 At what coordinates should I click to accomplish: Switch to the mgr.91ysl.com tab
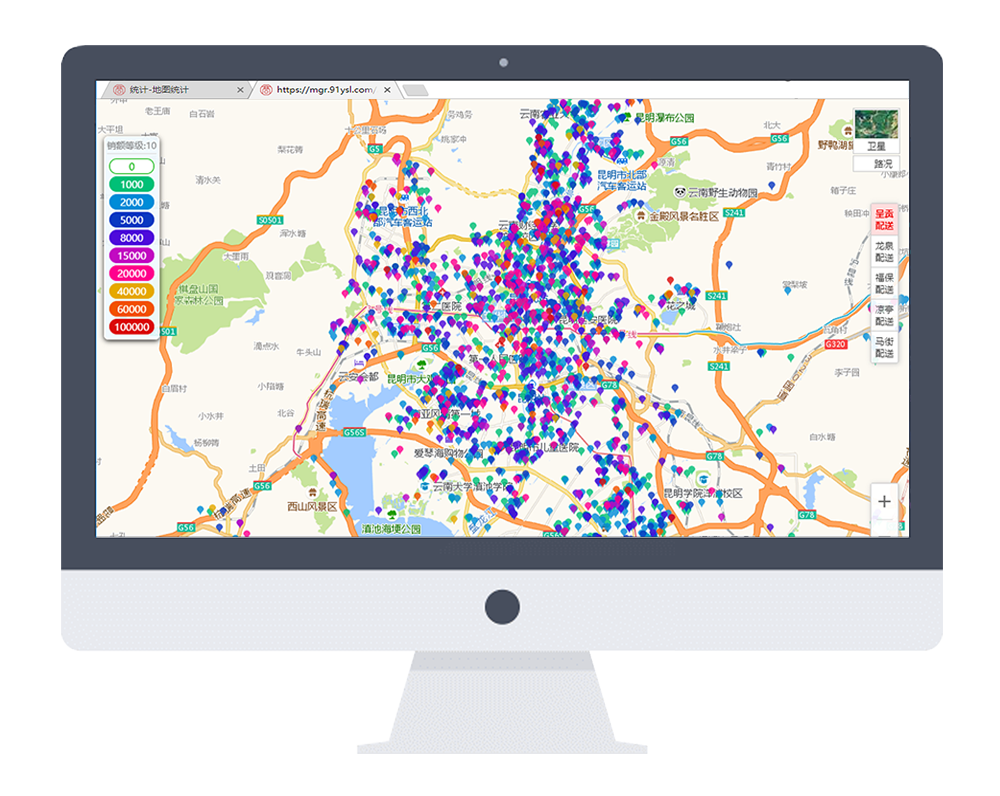(320, 90)
